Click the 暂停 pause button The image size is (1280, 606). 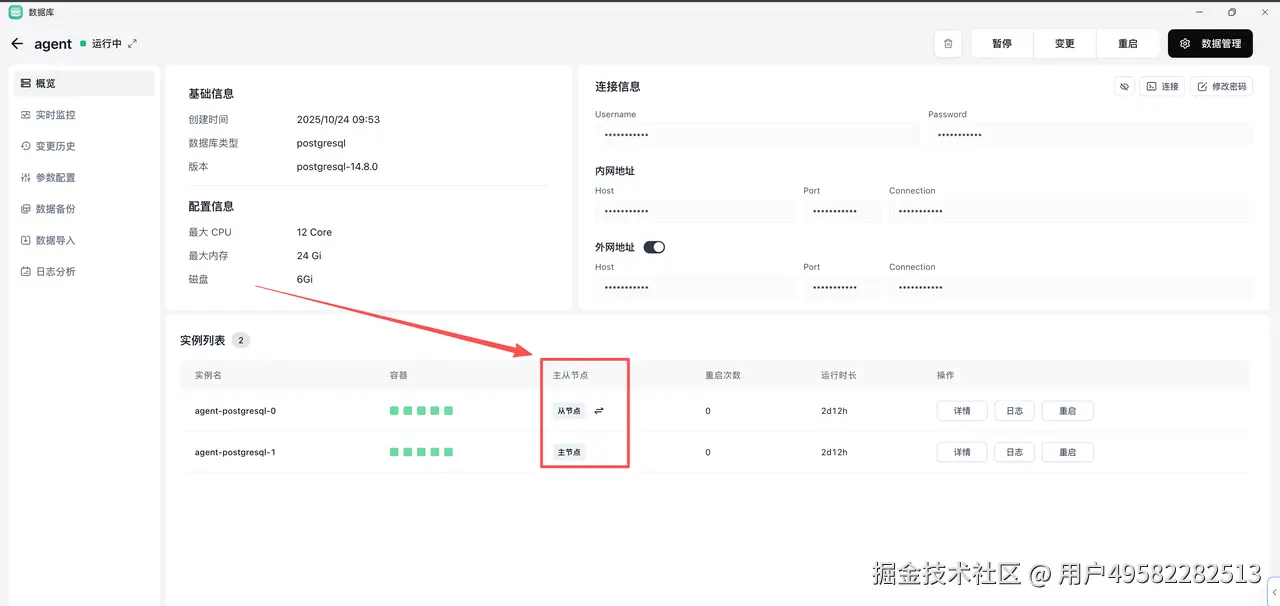point(1002,44)
